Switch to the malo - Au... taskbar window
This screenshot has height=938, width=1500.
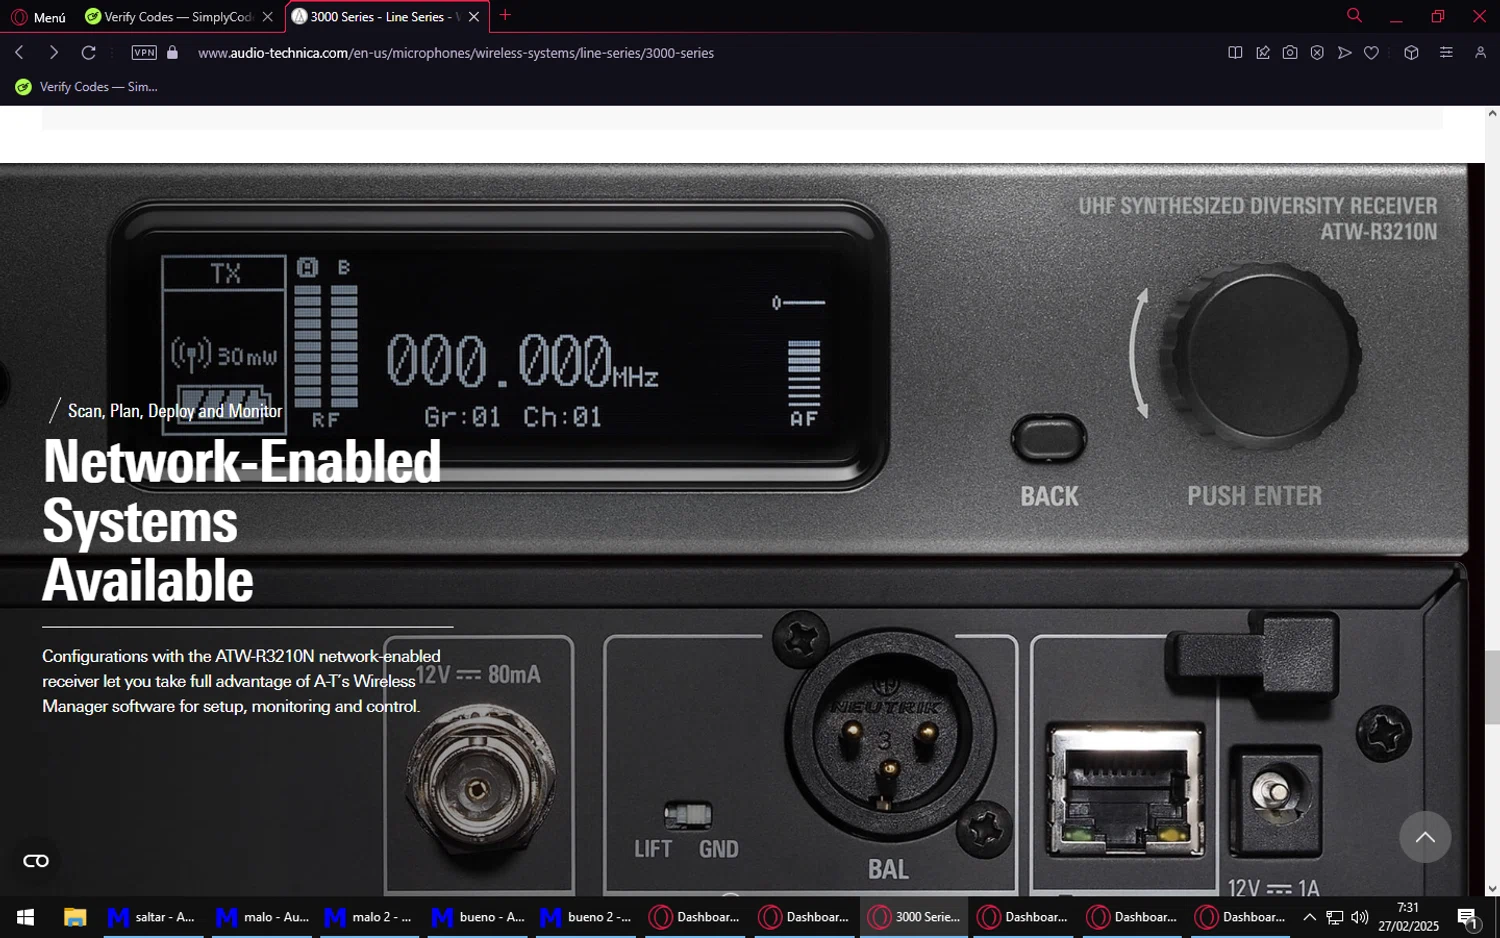coord(263,917)
